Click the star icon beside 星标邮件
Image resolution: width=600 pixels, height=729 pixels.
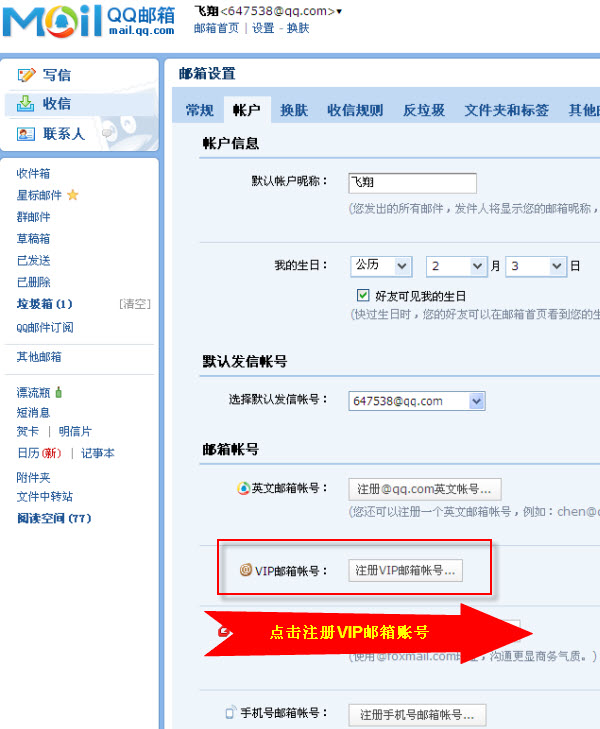pos(73,195)
